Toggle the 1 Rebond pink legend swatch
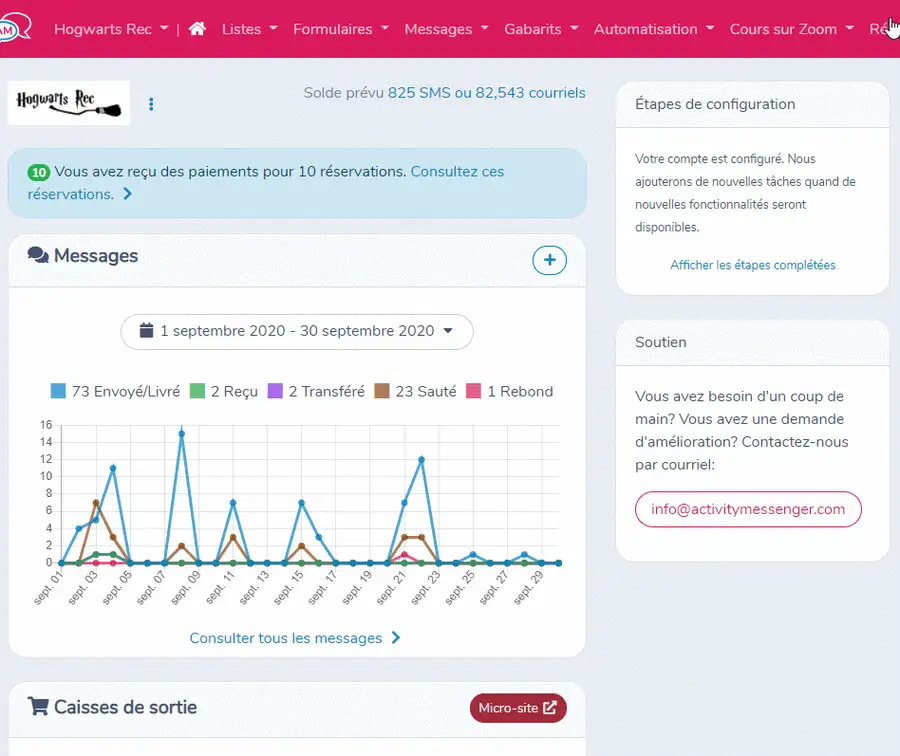 click(474, 391)
